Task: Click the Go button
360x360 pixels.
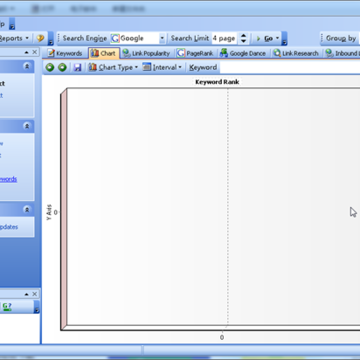Action: 265,39
